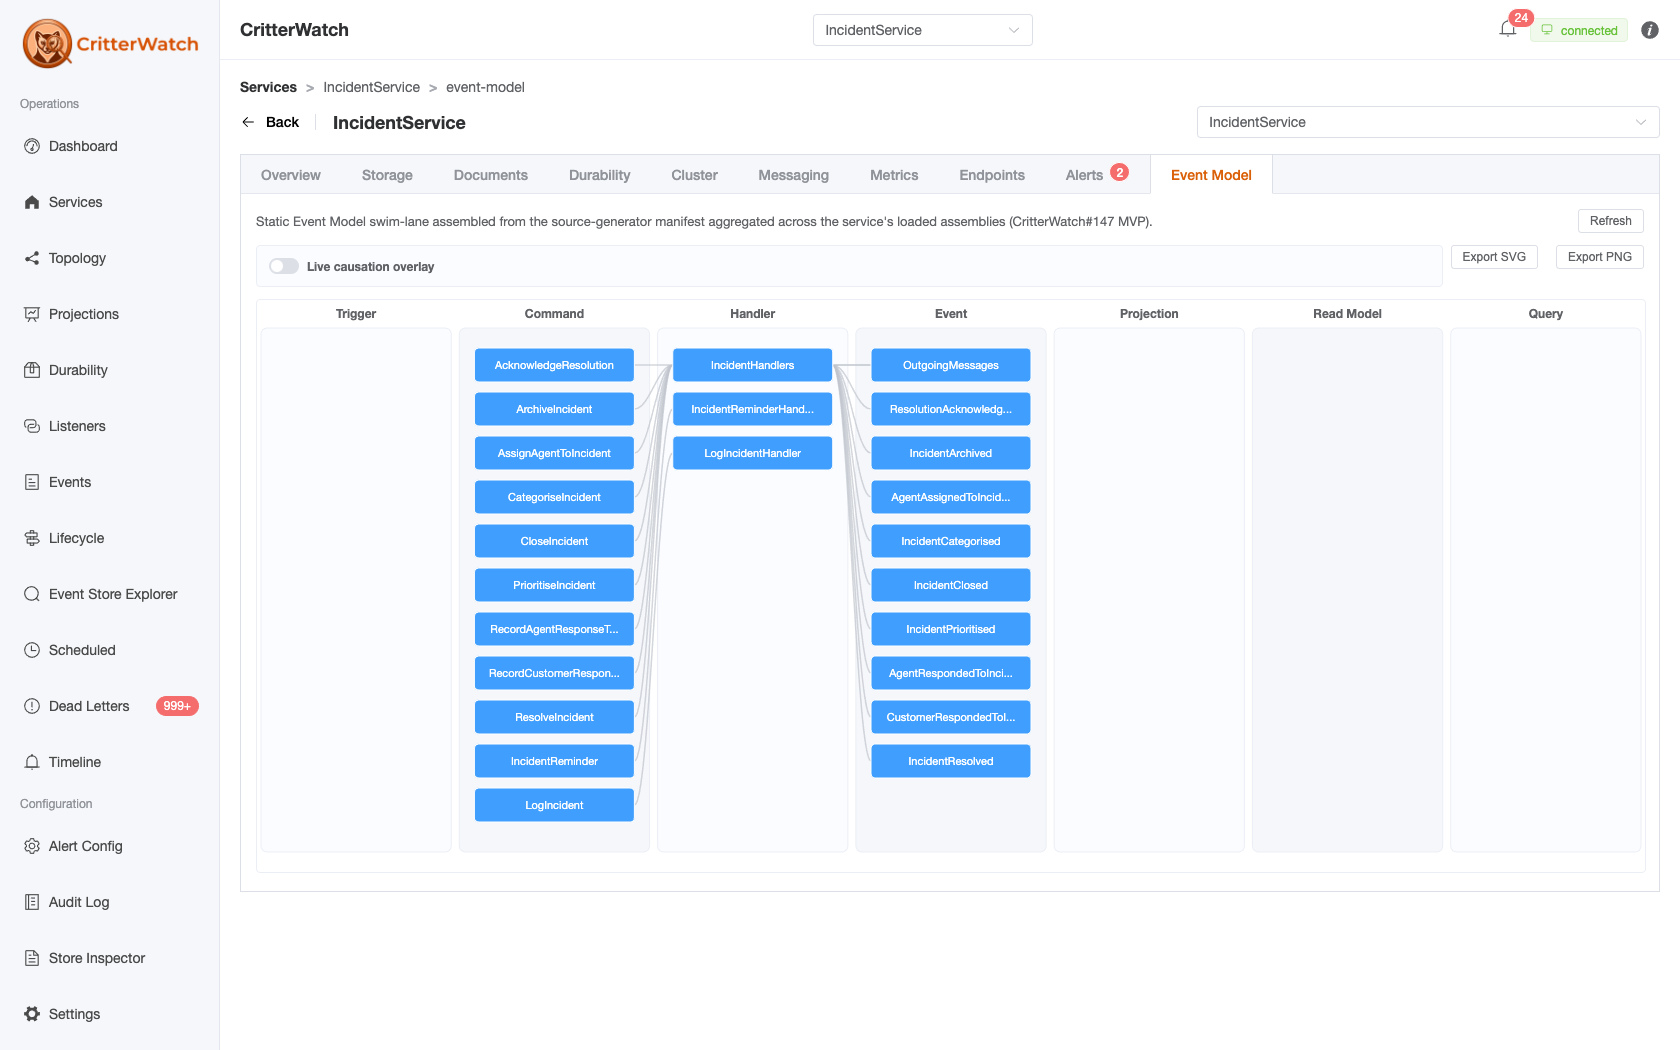Click the Refresh button

pyautogui.click(x=1611, y=221)
